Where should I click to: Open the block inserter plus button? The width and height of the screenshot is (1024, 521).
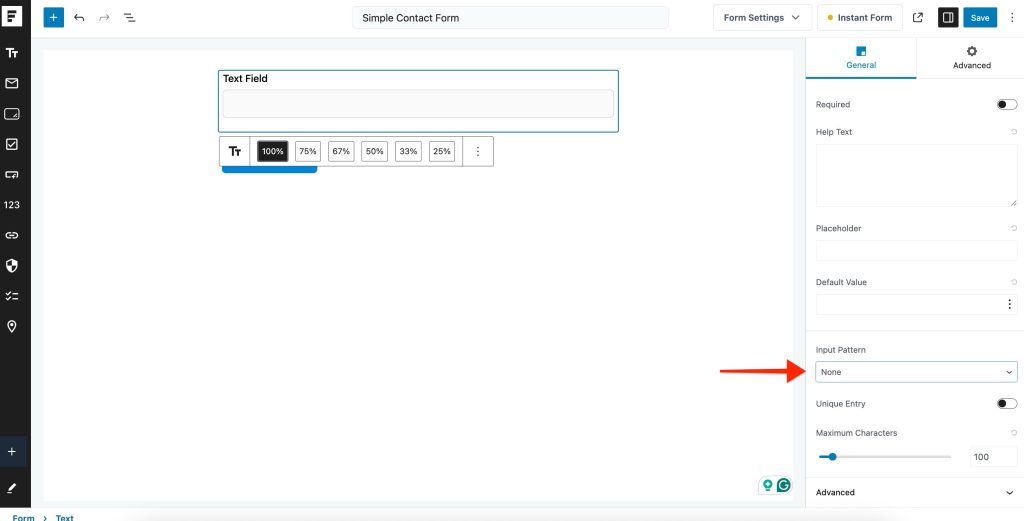click(54, 18)
